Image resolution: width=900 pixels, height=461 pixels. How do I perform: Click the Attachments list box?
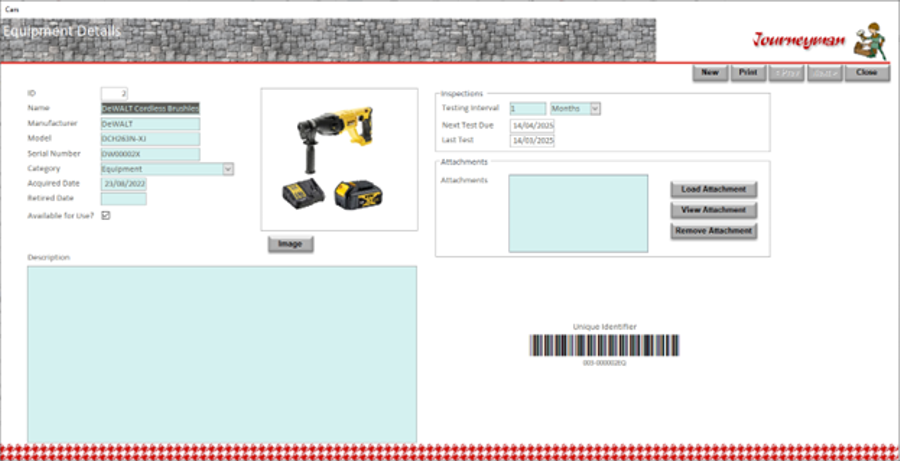click(x=578, y=214)
